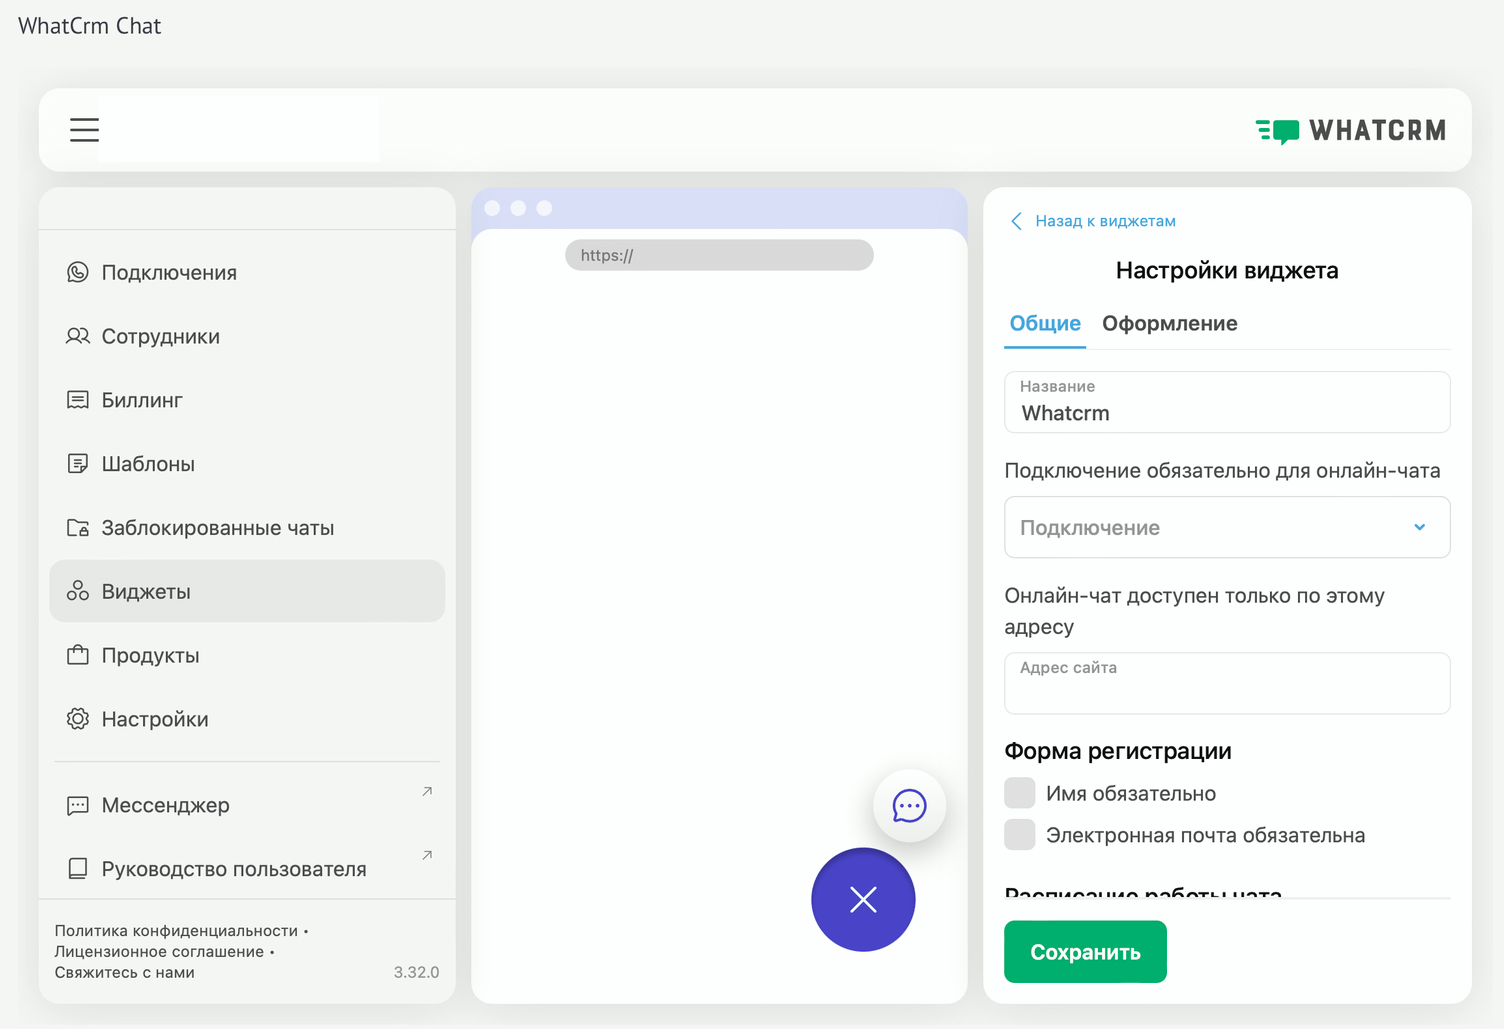Click the Биллинг icon in sidebar

[x=78, y=400]
